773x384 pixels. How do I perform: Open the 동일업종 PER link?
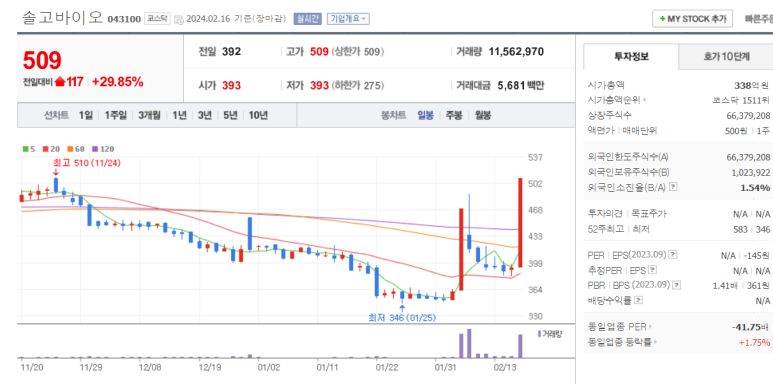pyautogui.click(x=620, y=327)
